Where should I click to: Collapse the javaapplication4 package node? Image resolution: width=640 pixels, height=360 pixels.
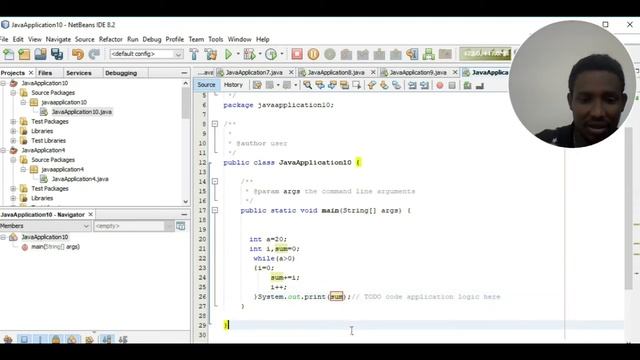23,169
